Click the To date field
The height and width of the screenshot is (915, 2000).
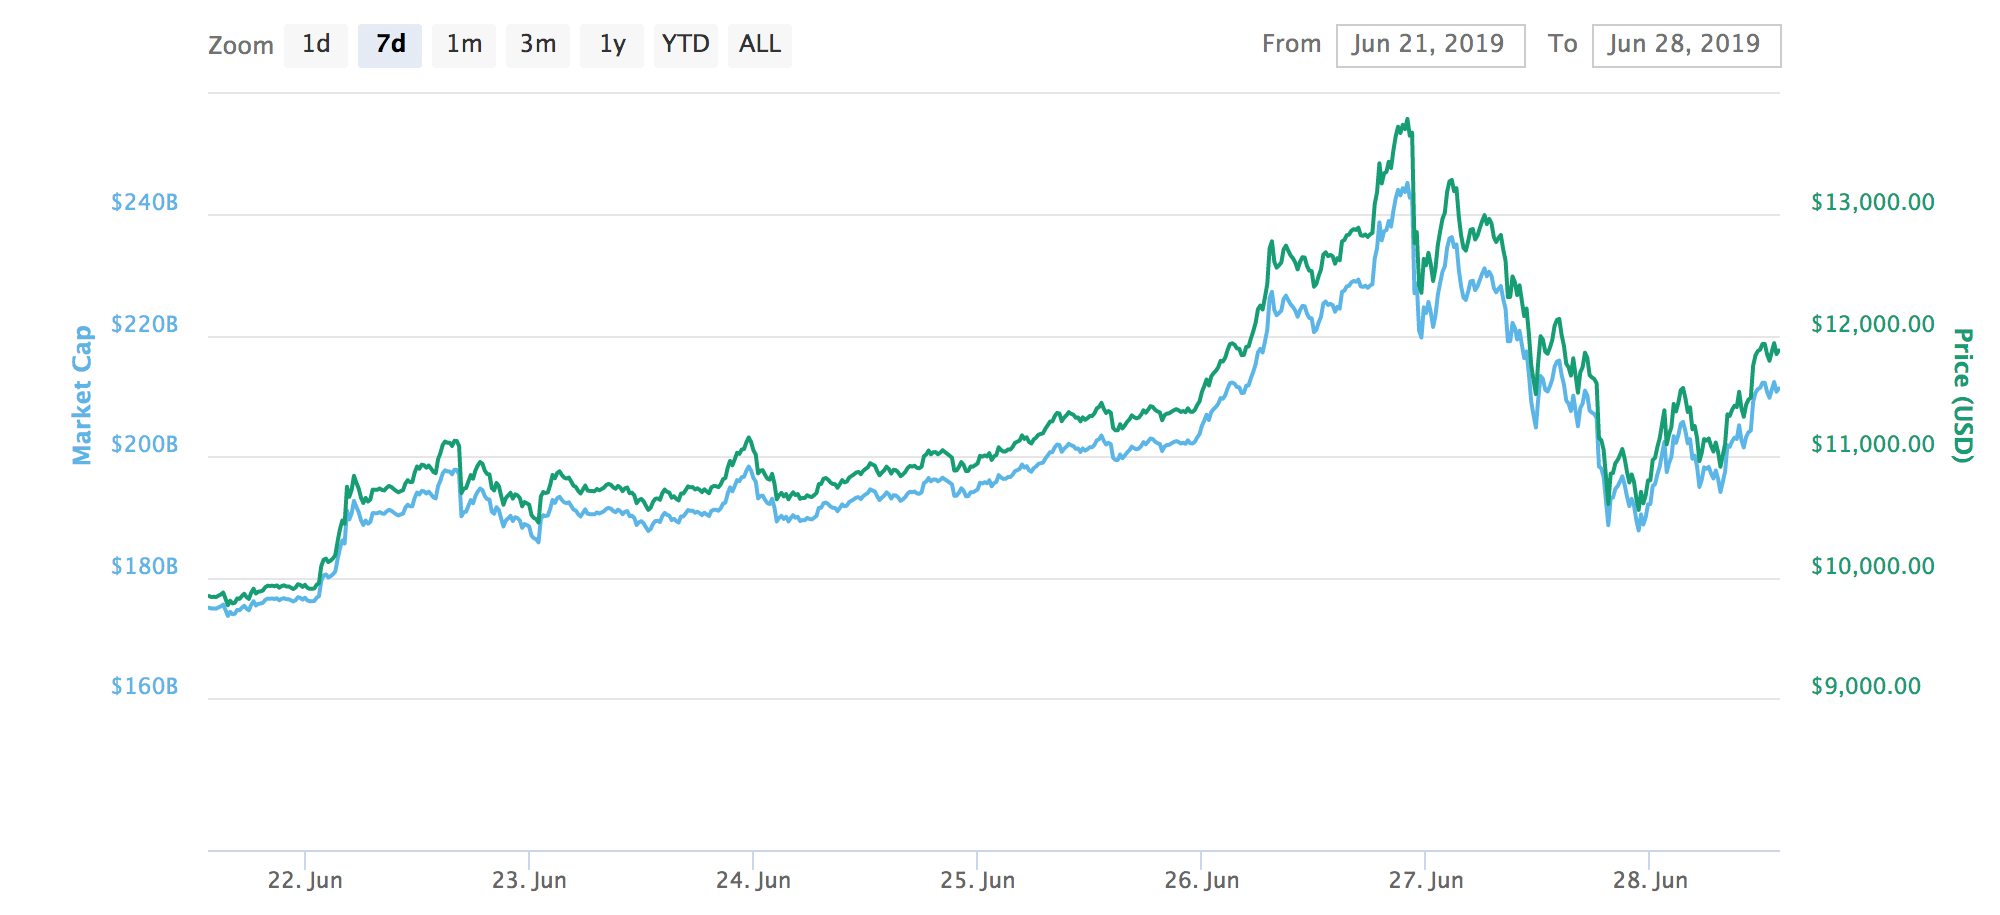[x=1686, y=45]
